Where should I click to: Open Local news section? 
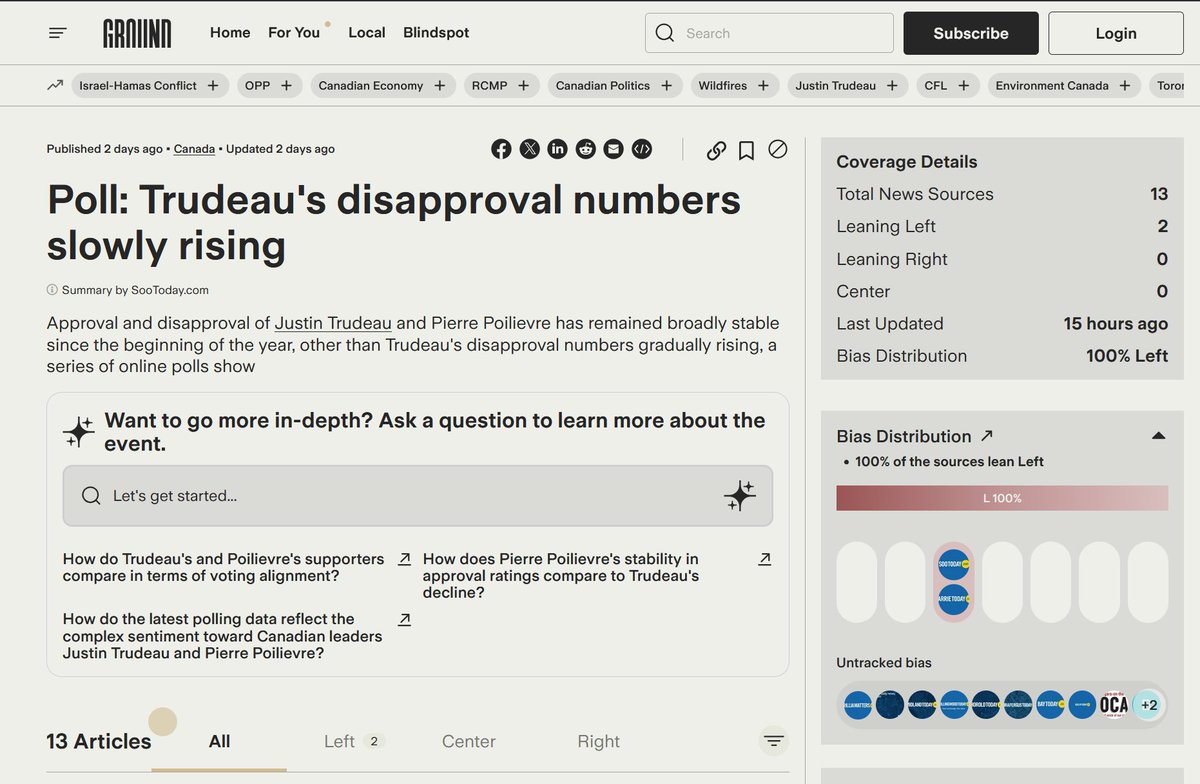point(367,33)
